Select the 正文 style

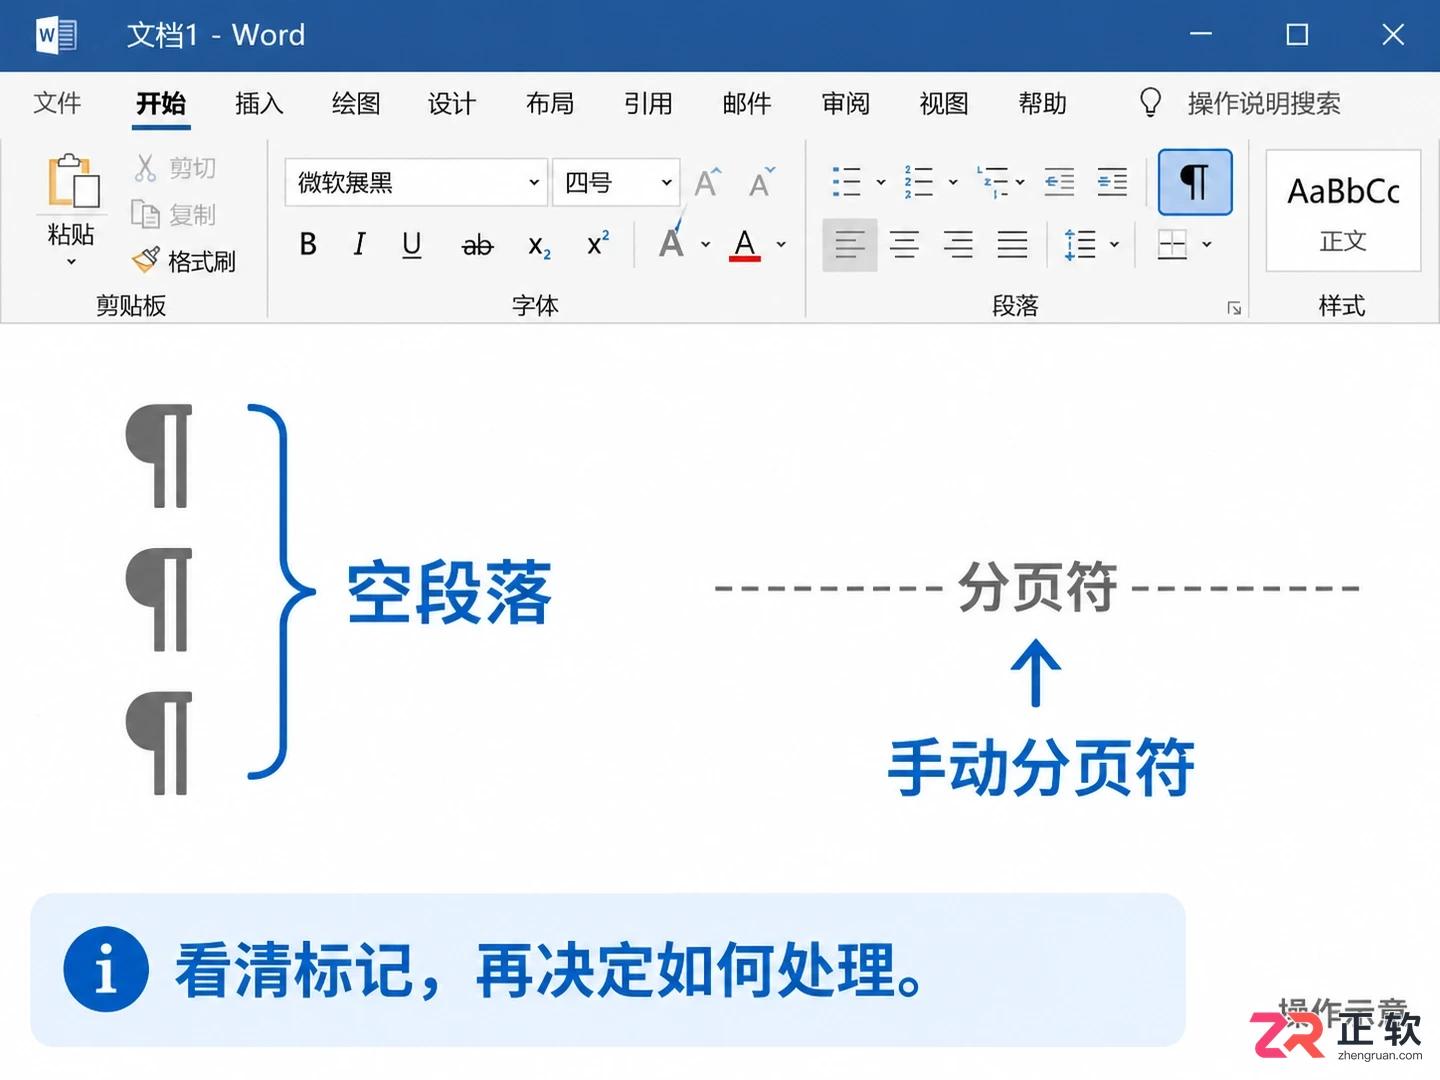tap(1343, 210)
